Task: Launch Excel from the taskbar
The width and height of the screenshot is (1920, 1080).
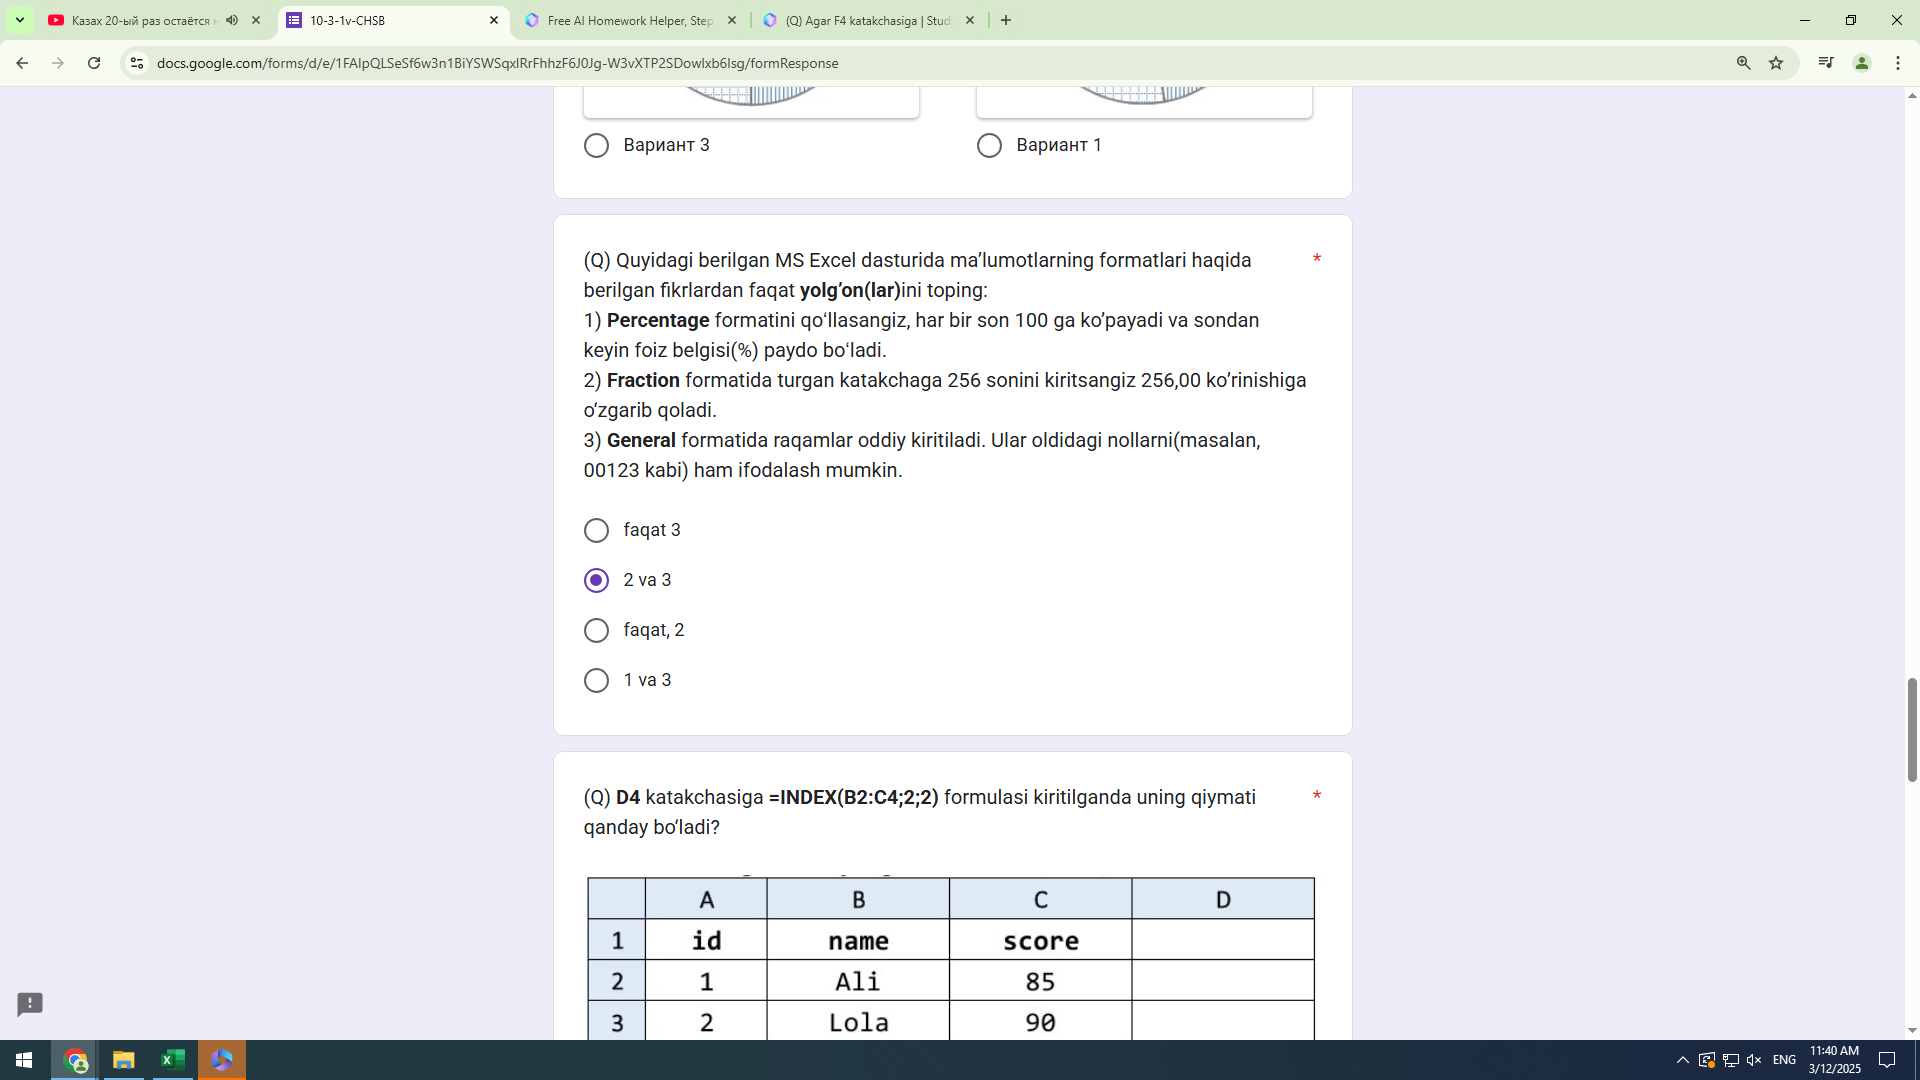Action: click(x=172, y=1059)
